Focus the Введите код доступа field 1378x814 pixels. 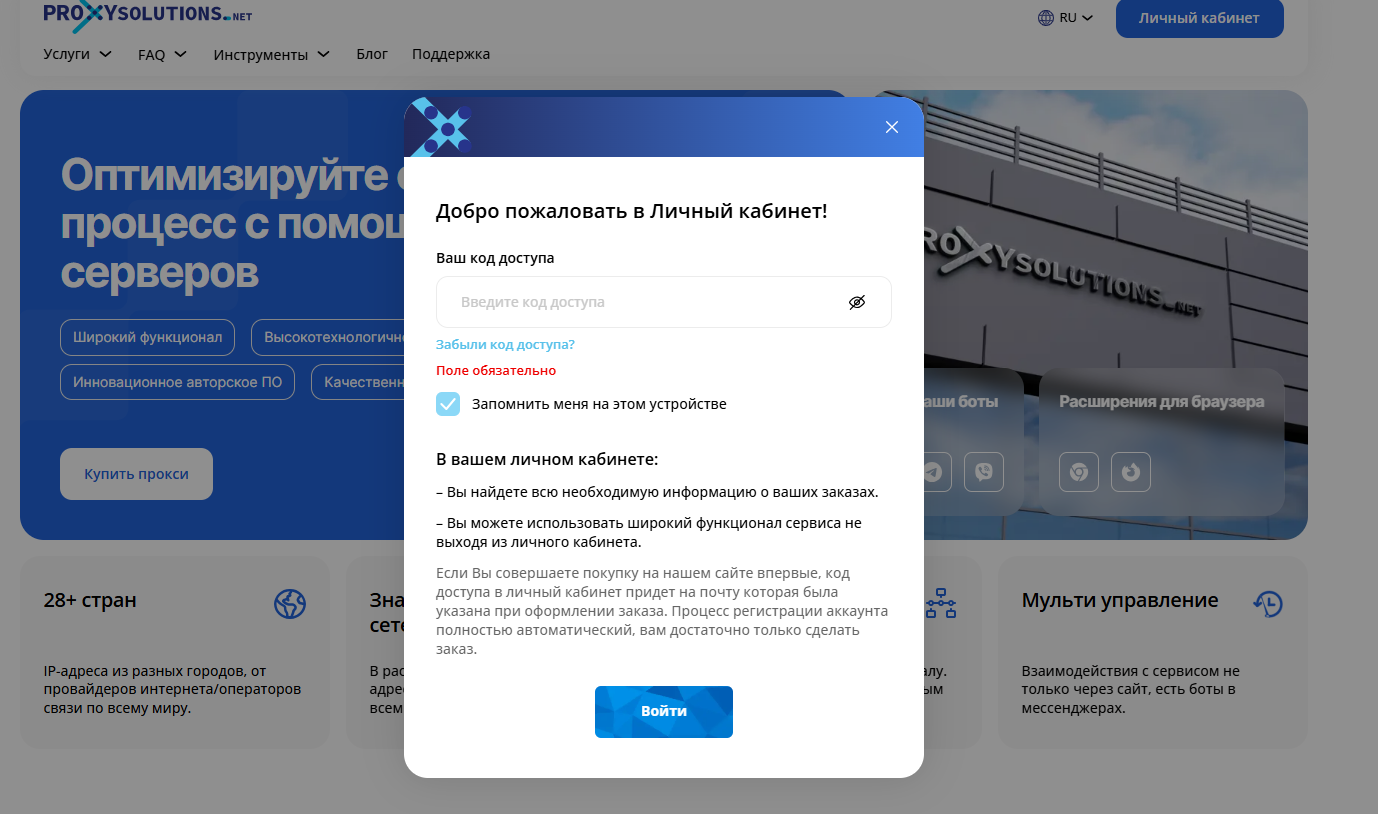point(664,302)
